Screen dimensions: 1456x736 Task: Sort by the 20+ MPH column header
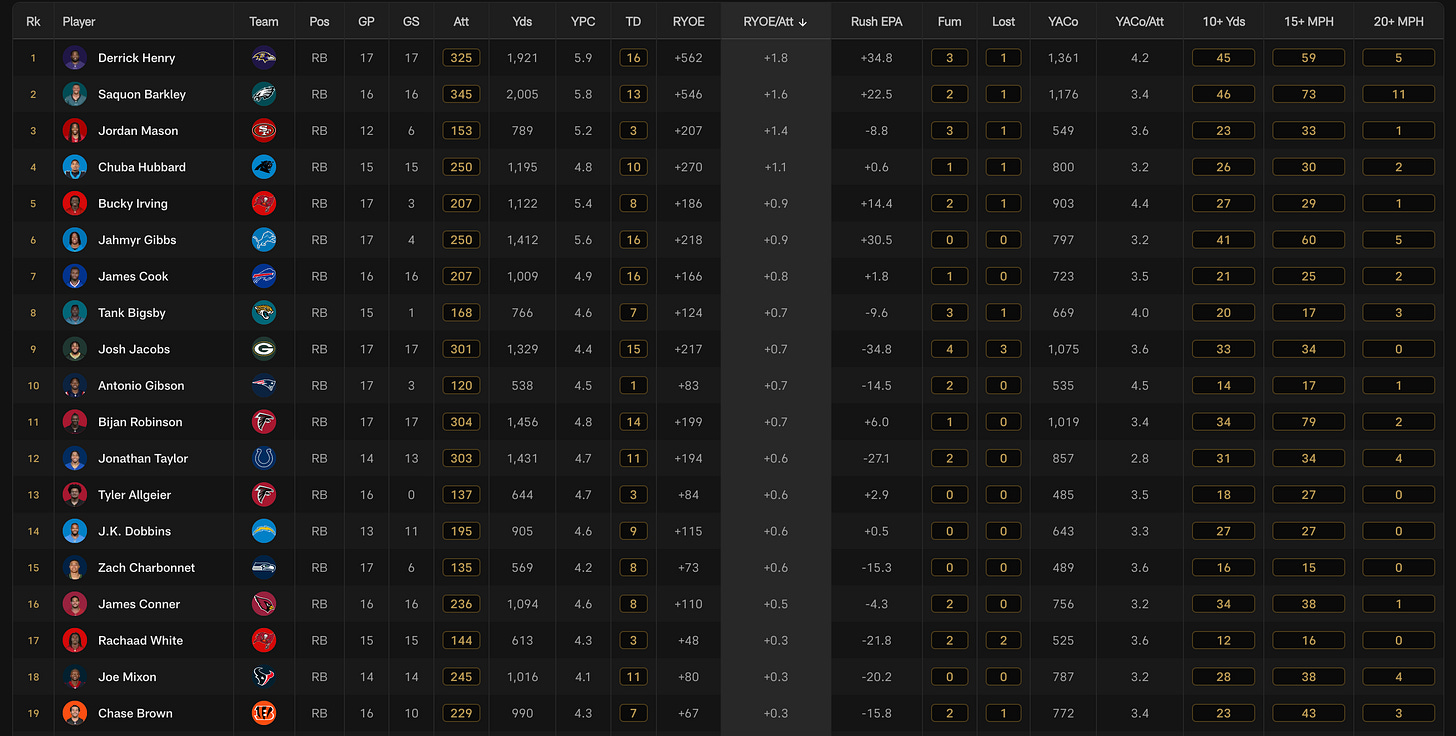1398,21
